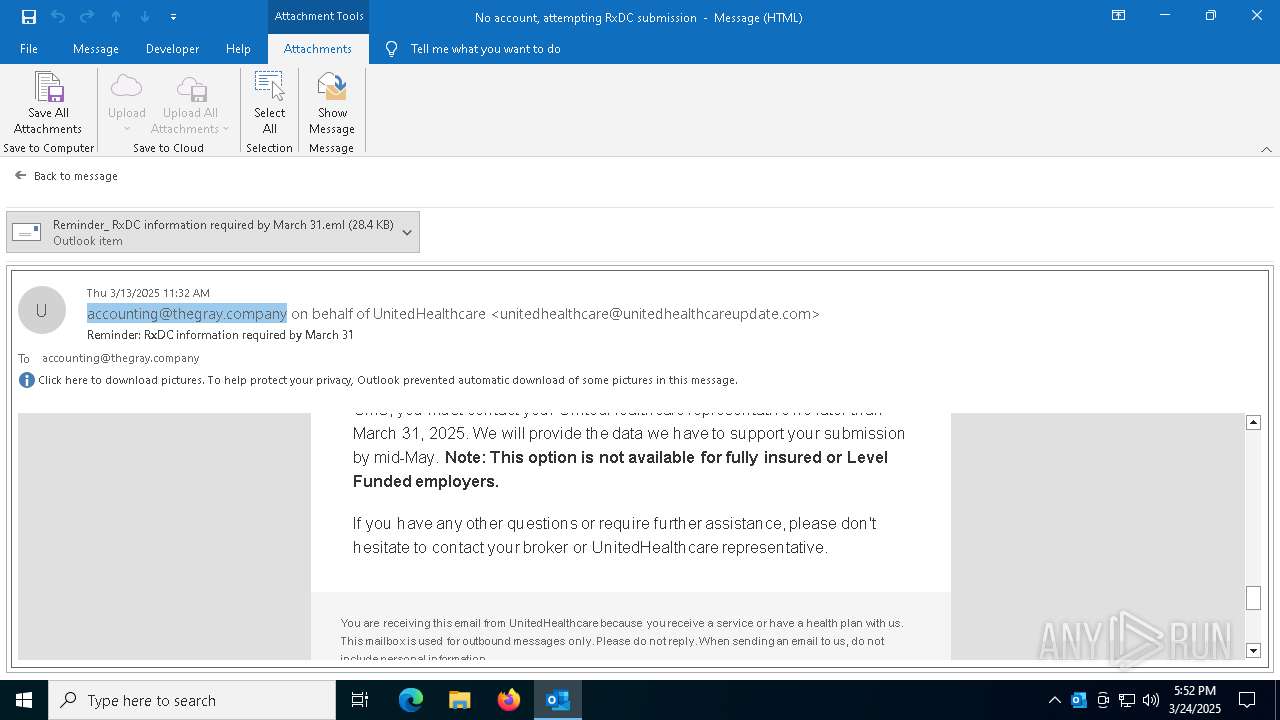
Task: Open File Explorer from taskbar
Action: pyautogui.click(x=460, y=700)
